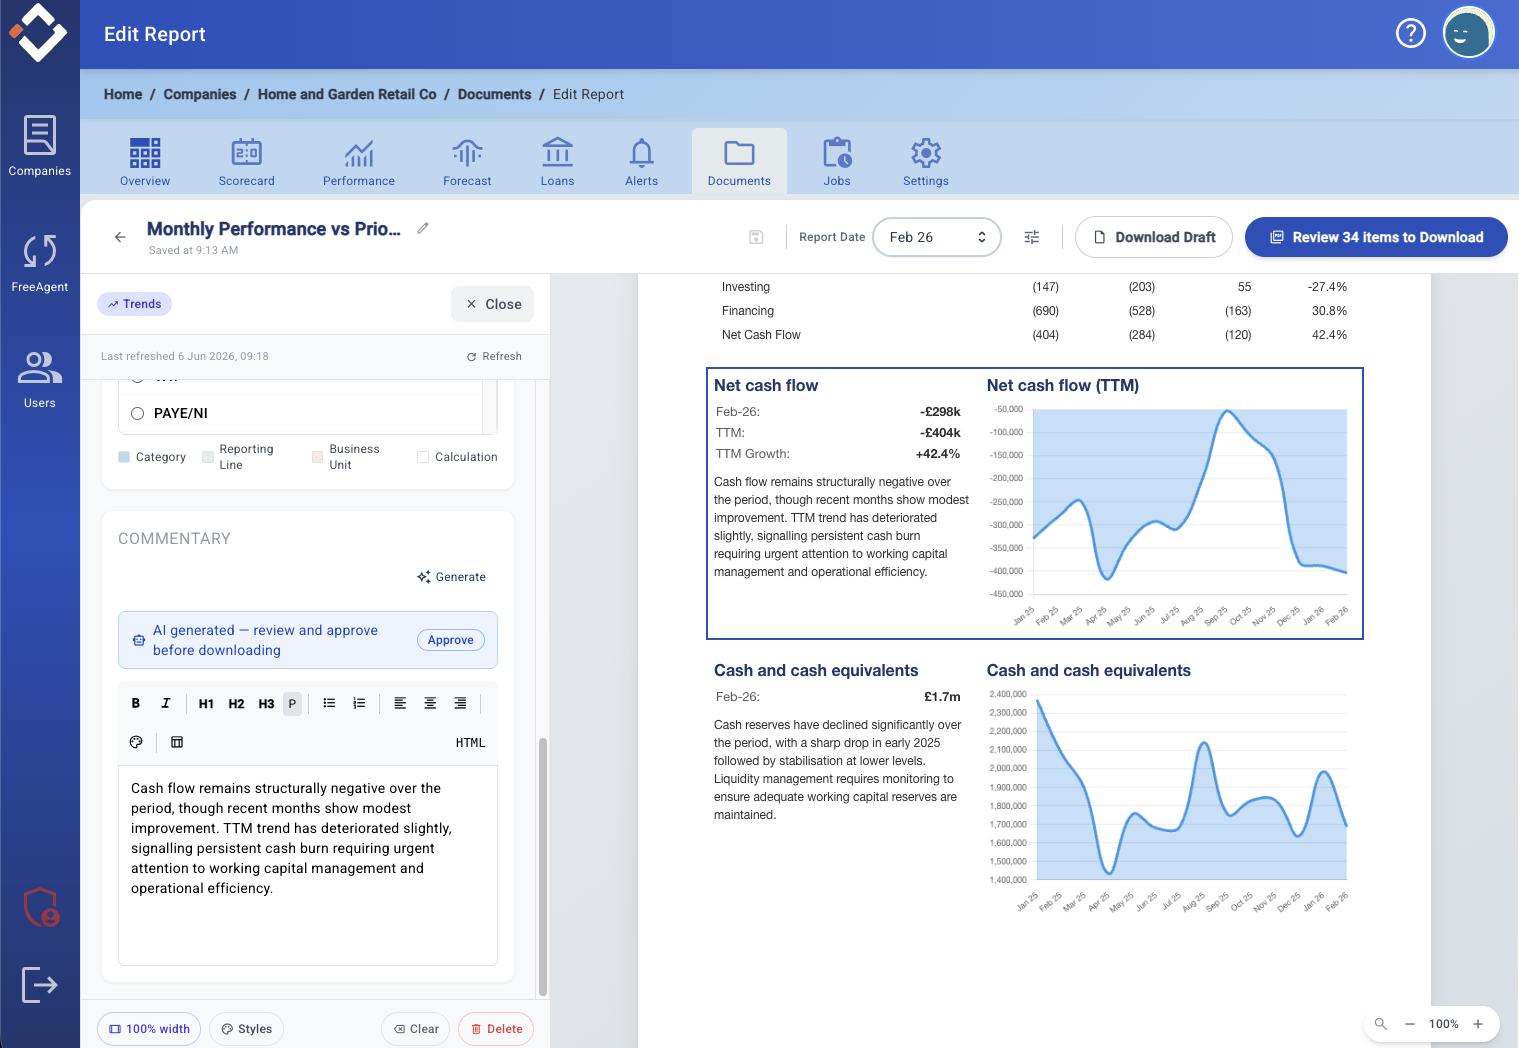Set block to 100% width

pos(149,1029)
